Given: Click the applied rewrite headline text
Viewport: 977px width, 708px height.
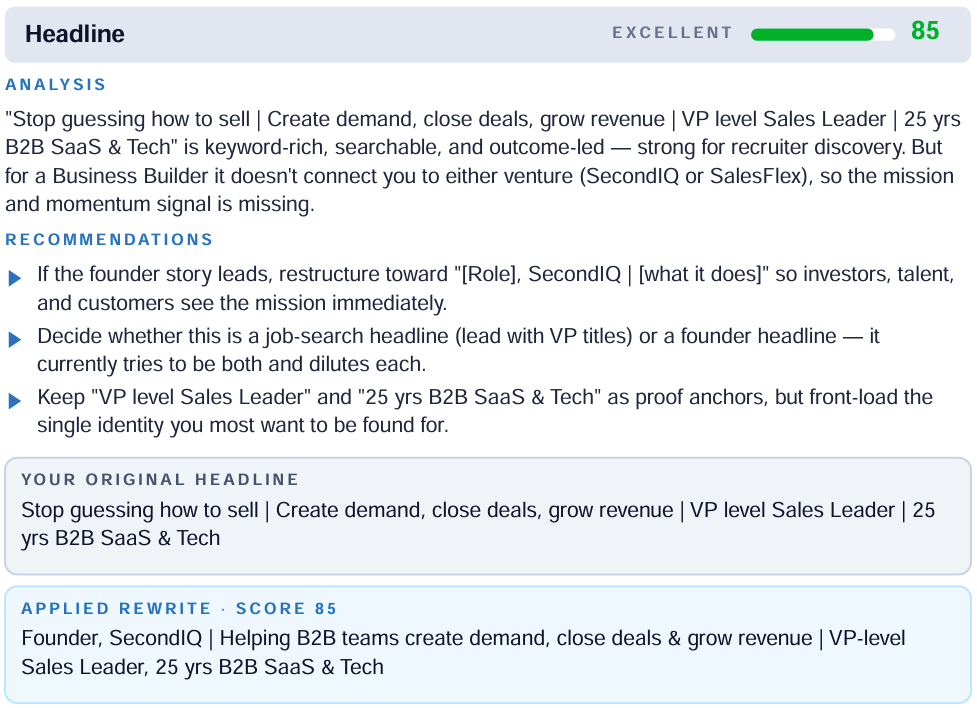Looking at the screenshot, I should [463, 653].
